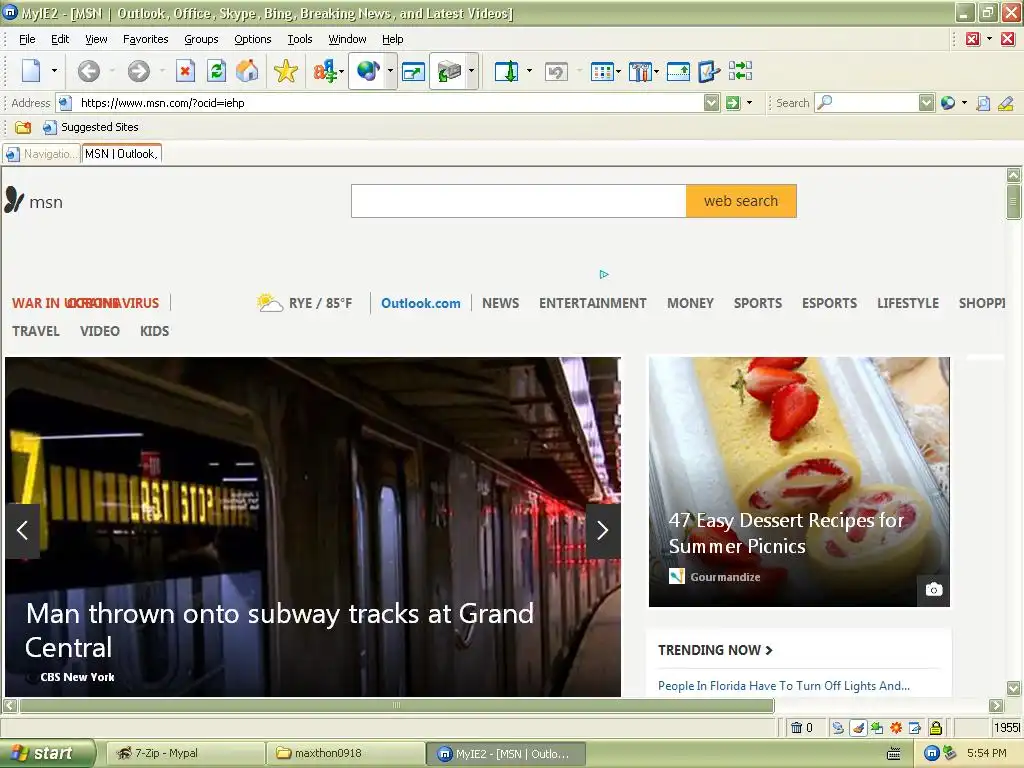Image resolution: width=1024 pixels, height=768 pixels.
Task: Open Favorites with the yellow star icon
Action: (x=285, y=71)
